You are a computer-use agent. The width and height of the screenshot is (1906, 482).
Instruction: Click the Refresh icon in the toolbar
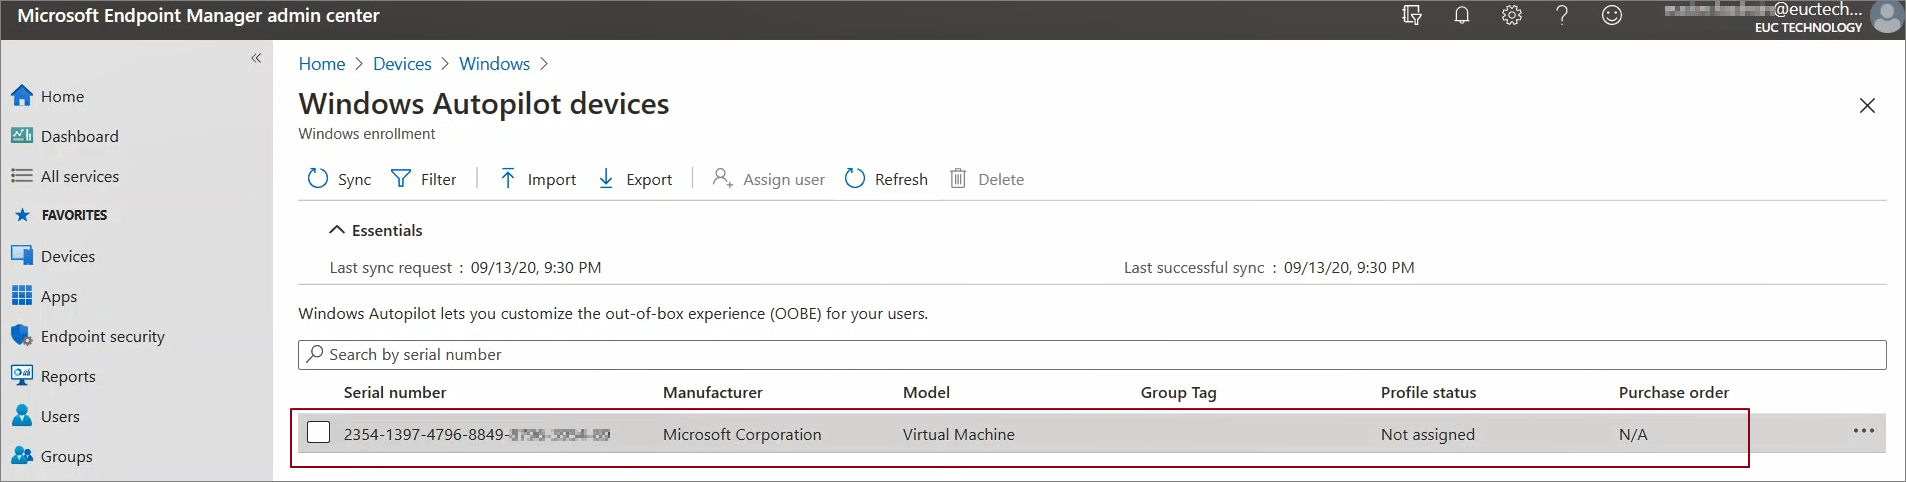pos(855,179)
